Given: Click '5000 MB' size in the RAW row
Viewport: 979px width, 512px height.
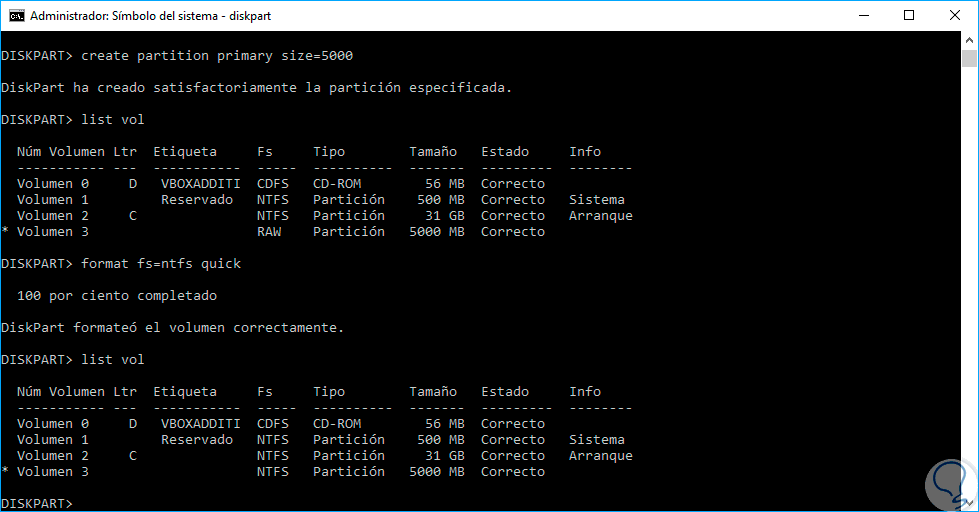Looking at the screenshot, I should [437, 232].
